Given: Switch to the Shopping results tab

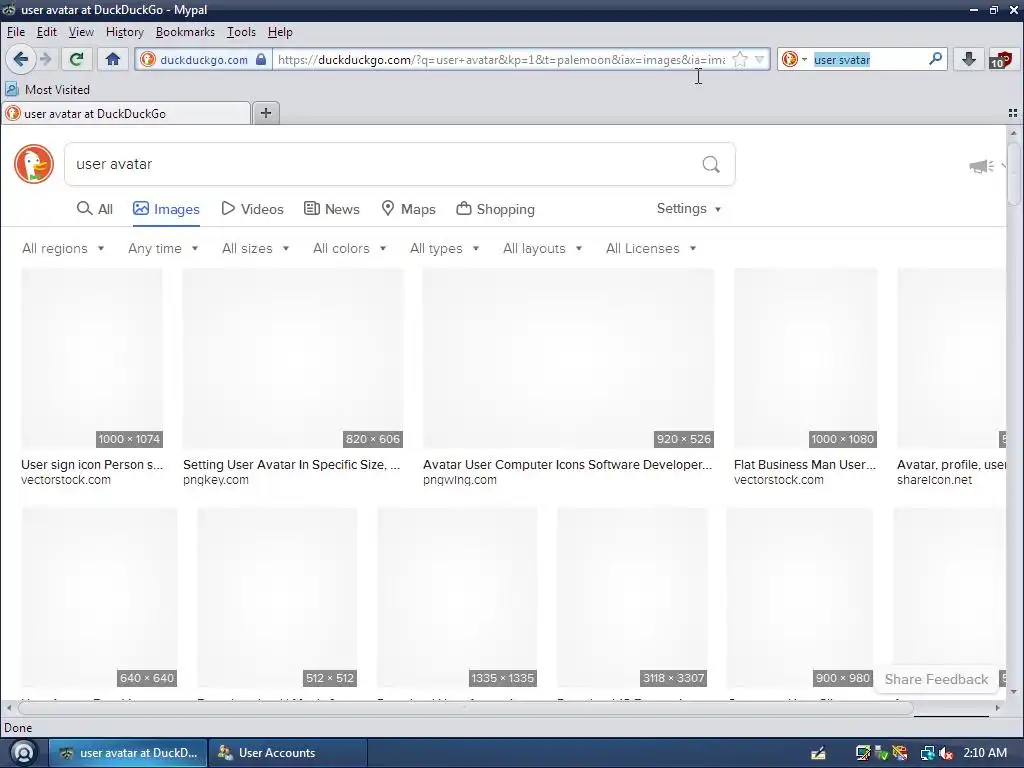Looking at the screenshot, I should [495, 209].
